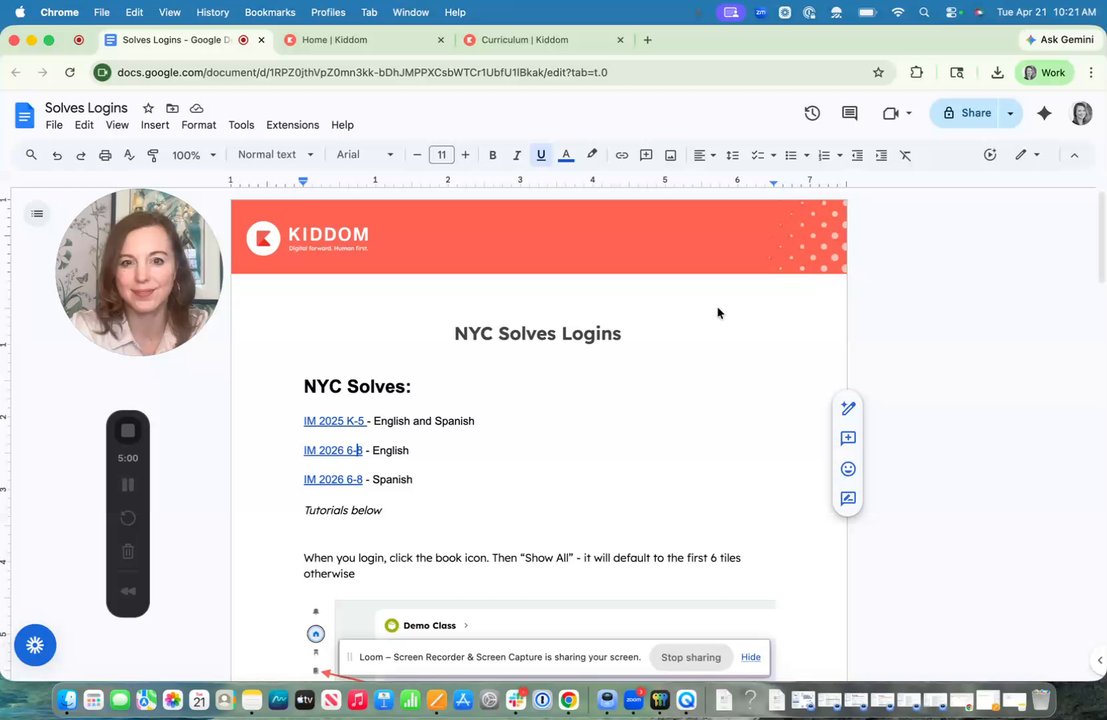Screen dimensions: 1107x720
Task: Decrease the font size
Action: [x=417, y=155]
